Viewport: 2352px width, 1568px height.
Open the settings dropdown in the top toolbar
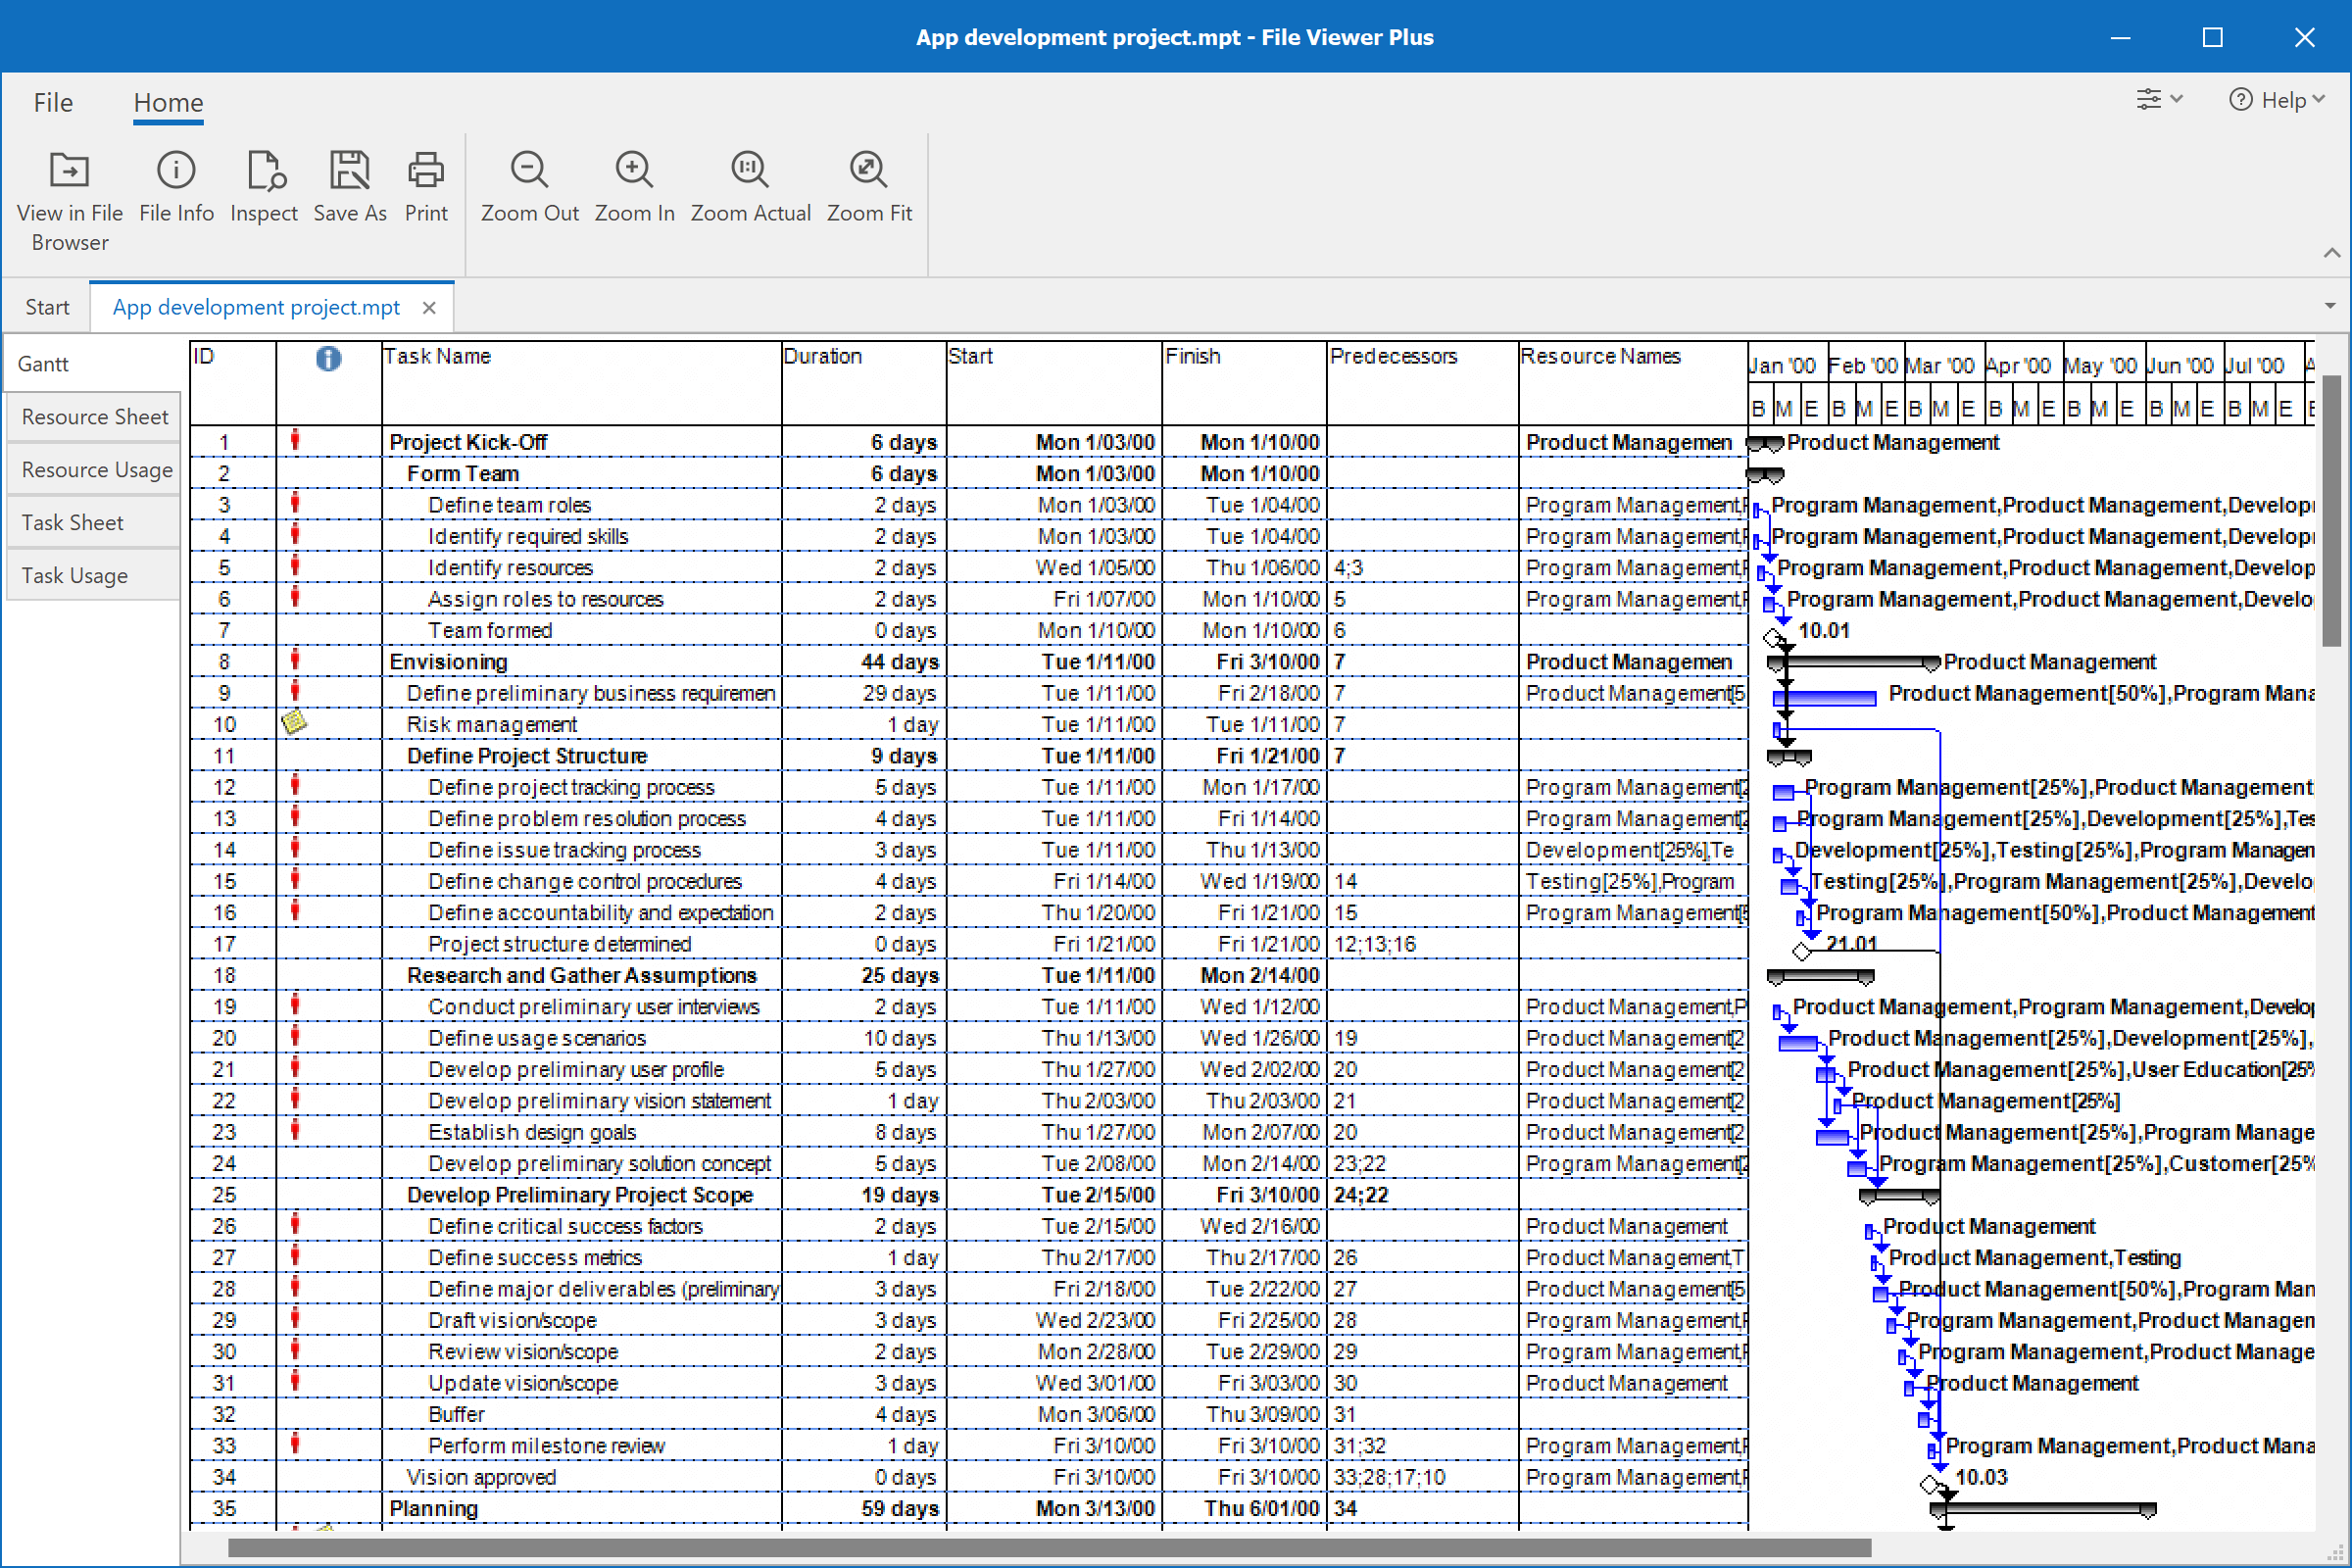[x=2159, y=99]
